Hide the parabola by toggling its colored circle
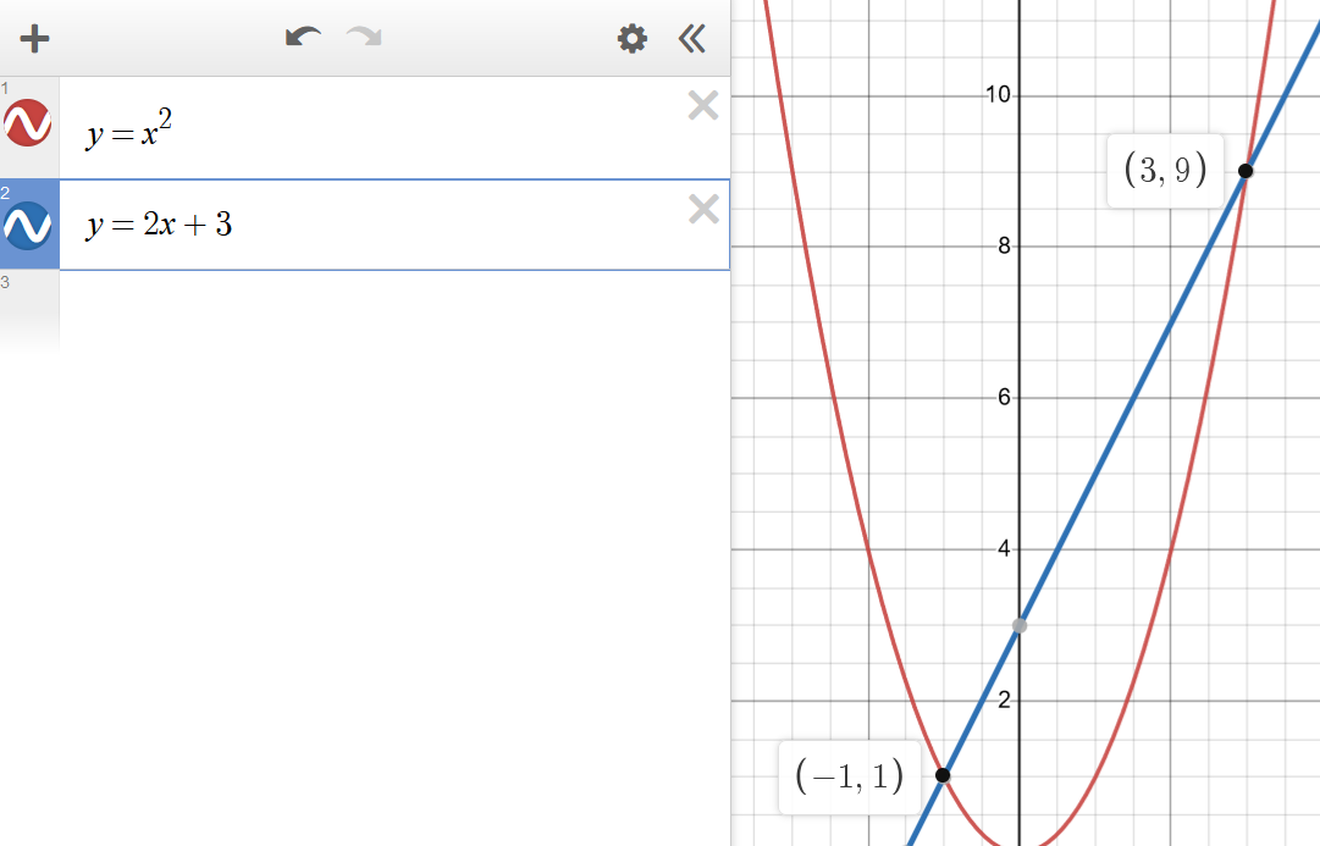Screen dimensions: 1320x846 pyautogui.click(x=27, y=122)
